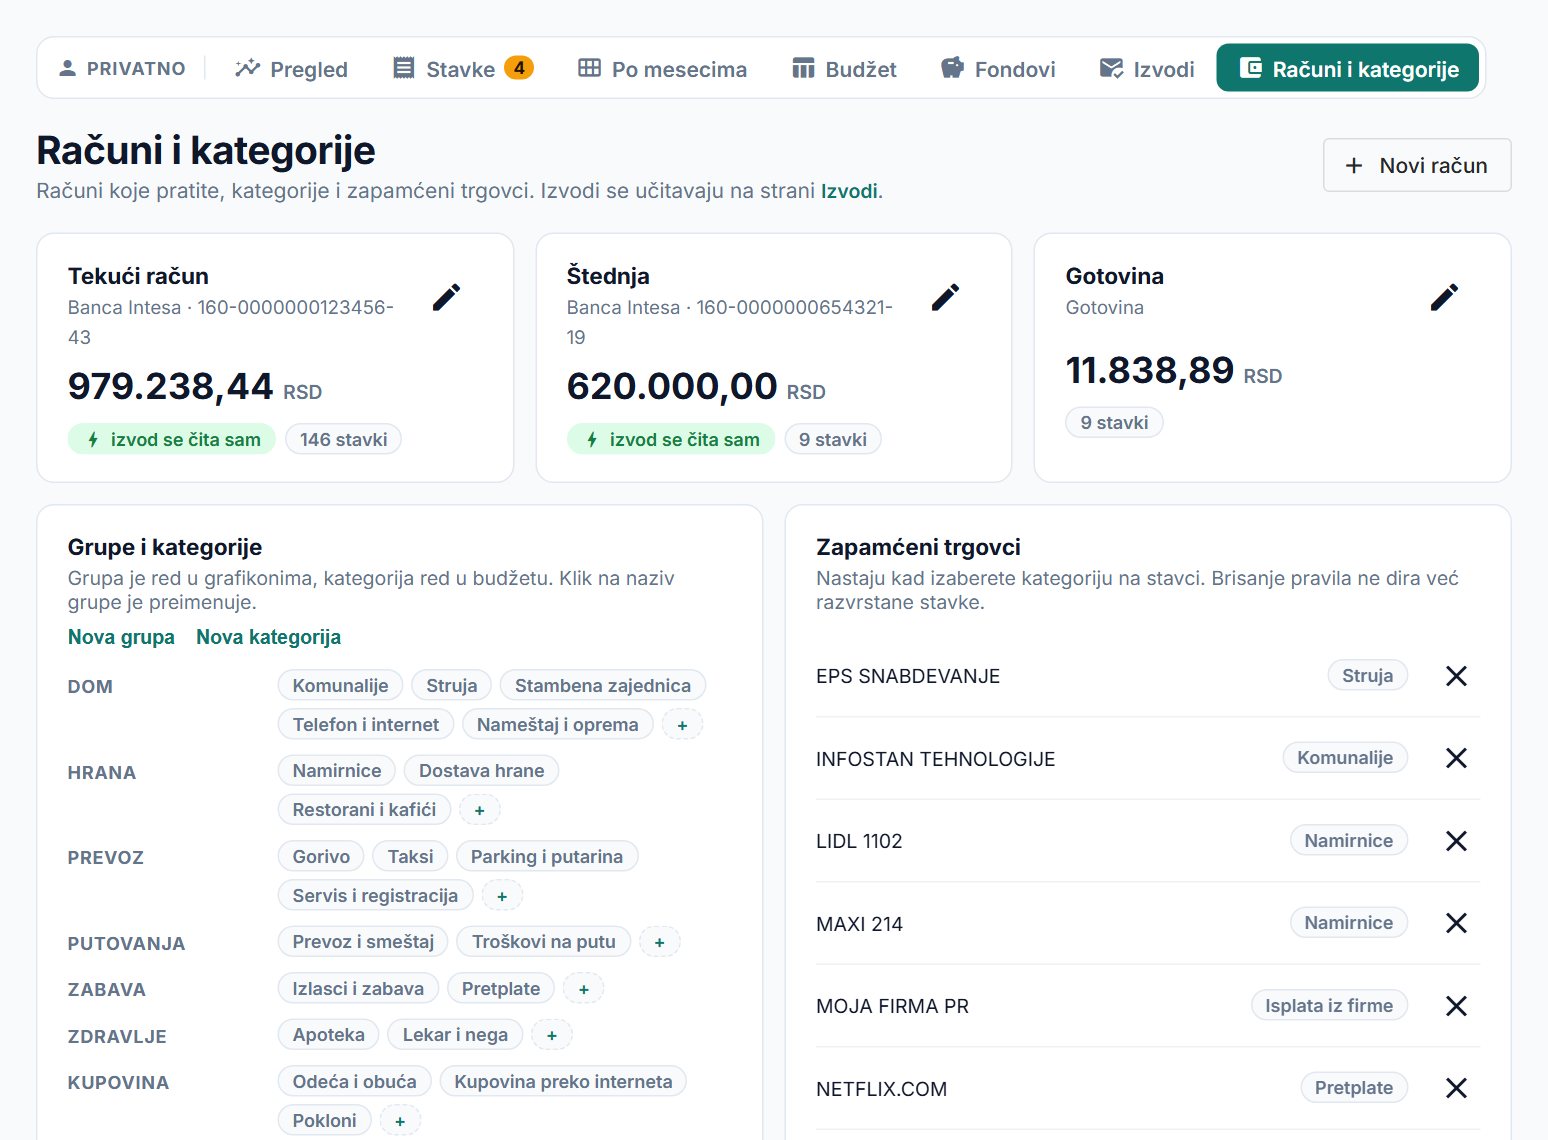
Task: Delete the EPS SNABDEVANJE merchant rule
Action: point(1456,676)
